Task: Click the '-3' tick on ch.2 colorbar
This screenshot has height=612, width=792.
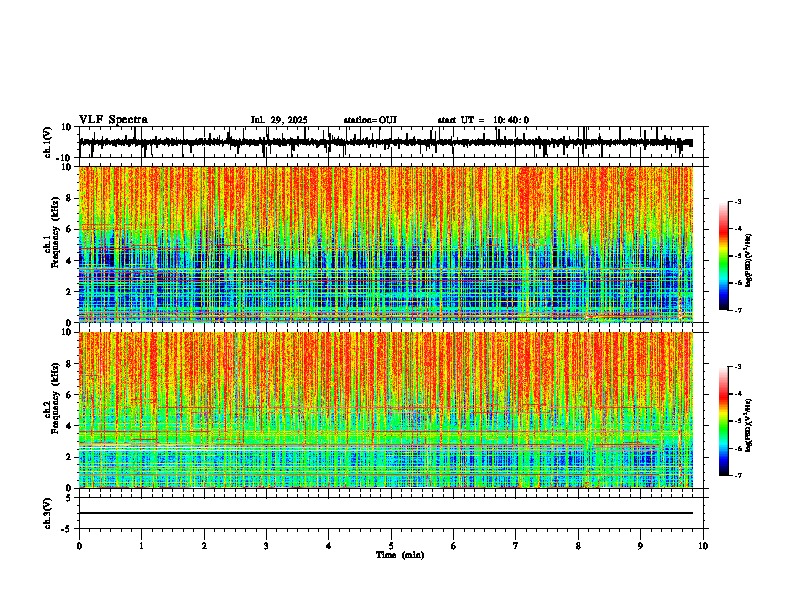Action: click(x=737, y=367)
